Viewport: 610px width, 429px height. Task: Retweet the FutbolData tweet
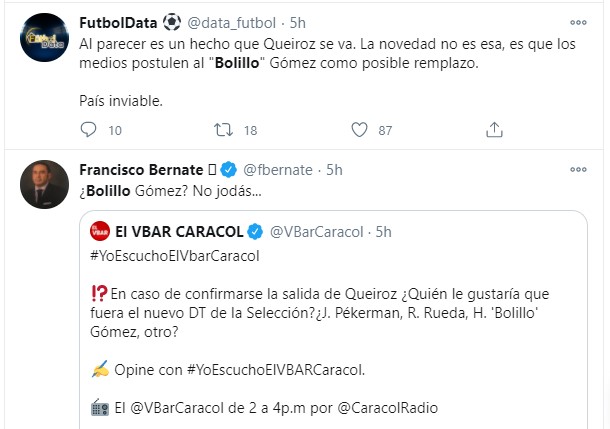point(224,130)
